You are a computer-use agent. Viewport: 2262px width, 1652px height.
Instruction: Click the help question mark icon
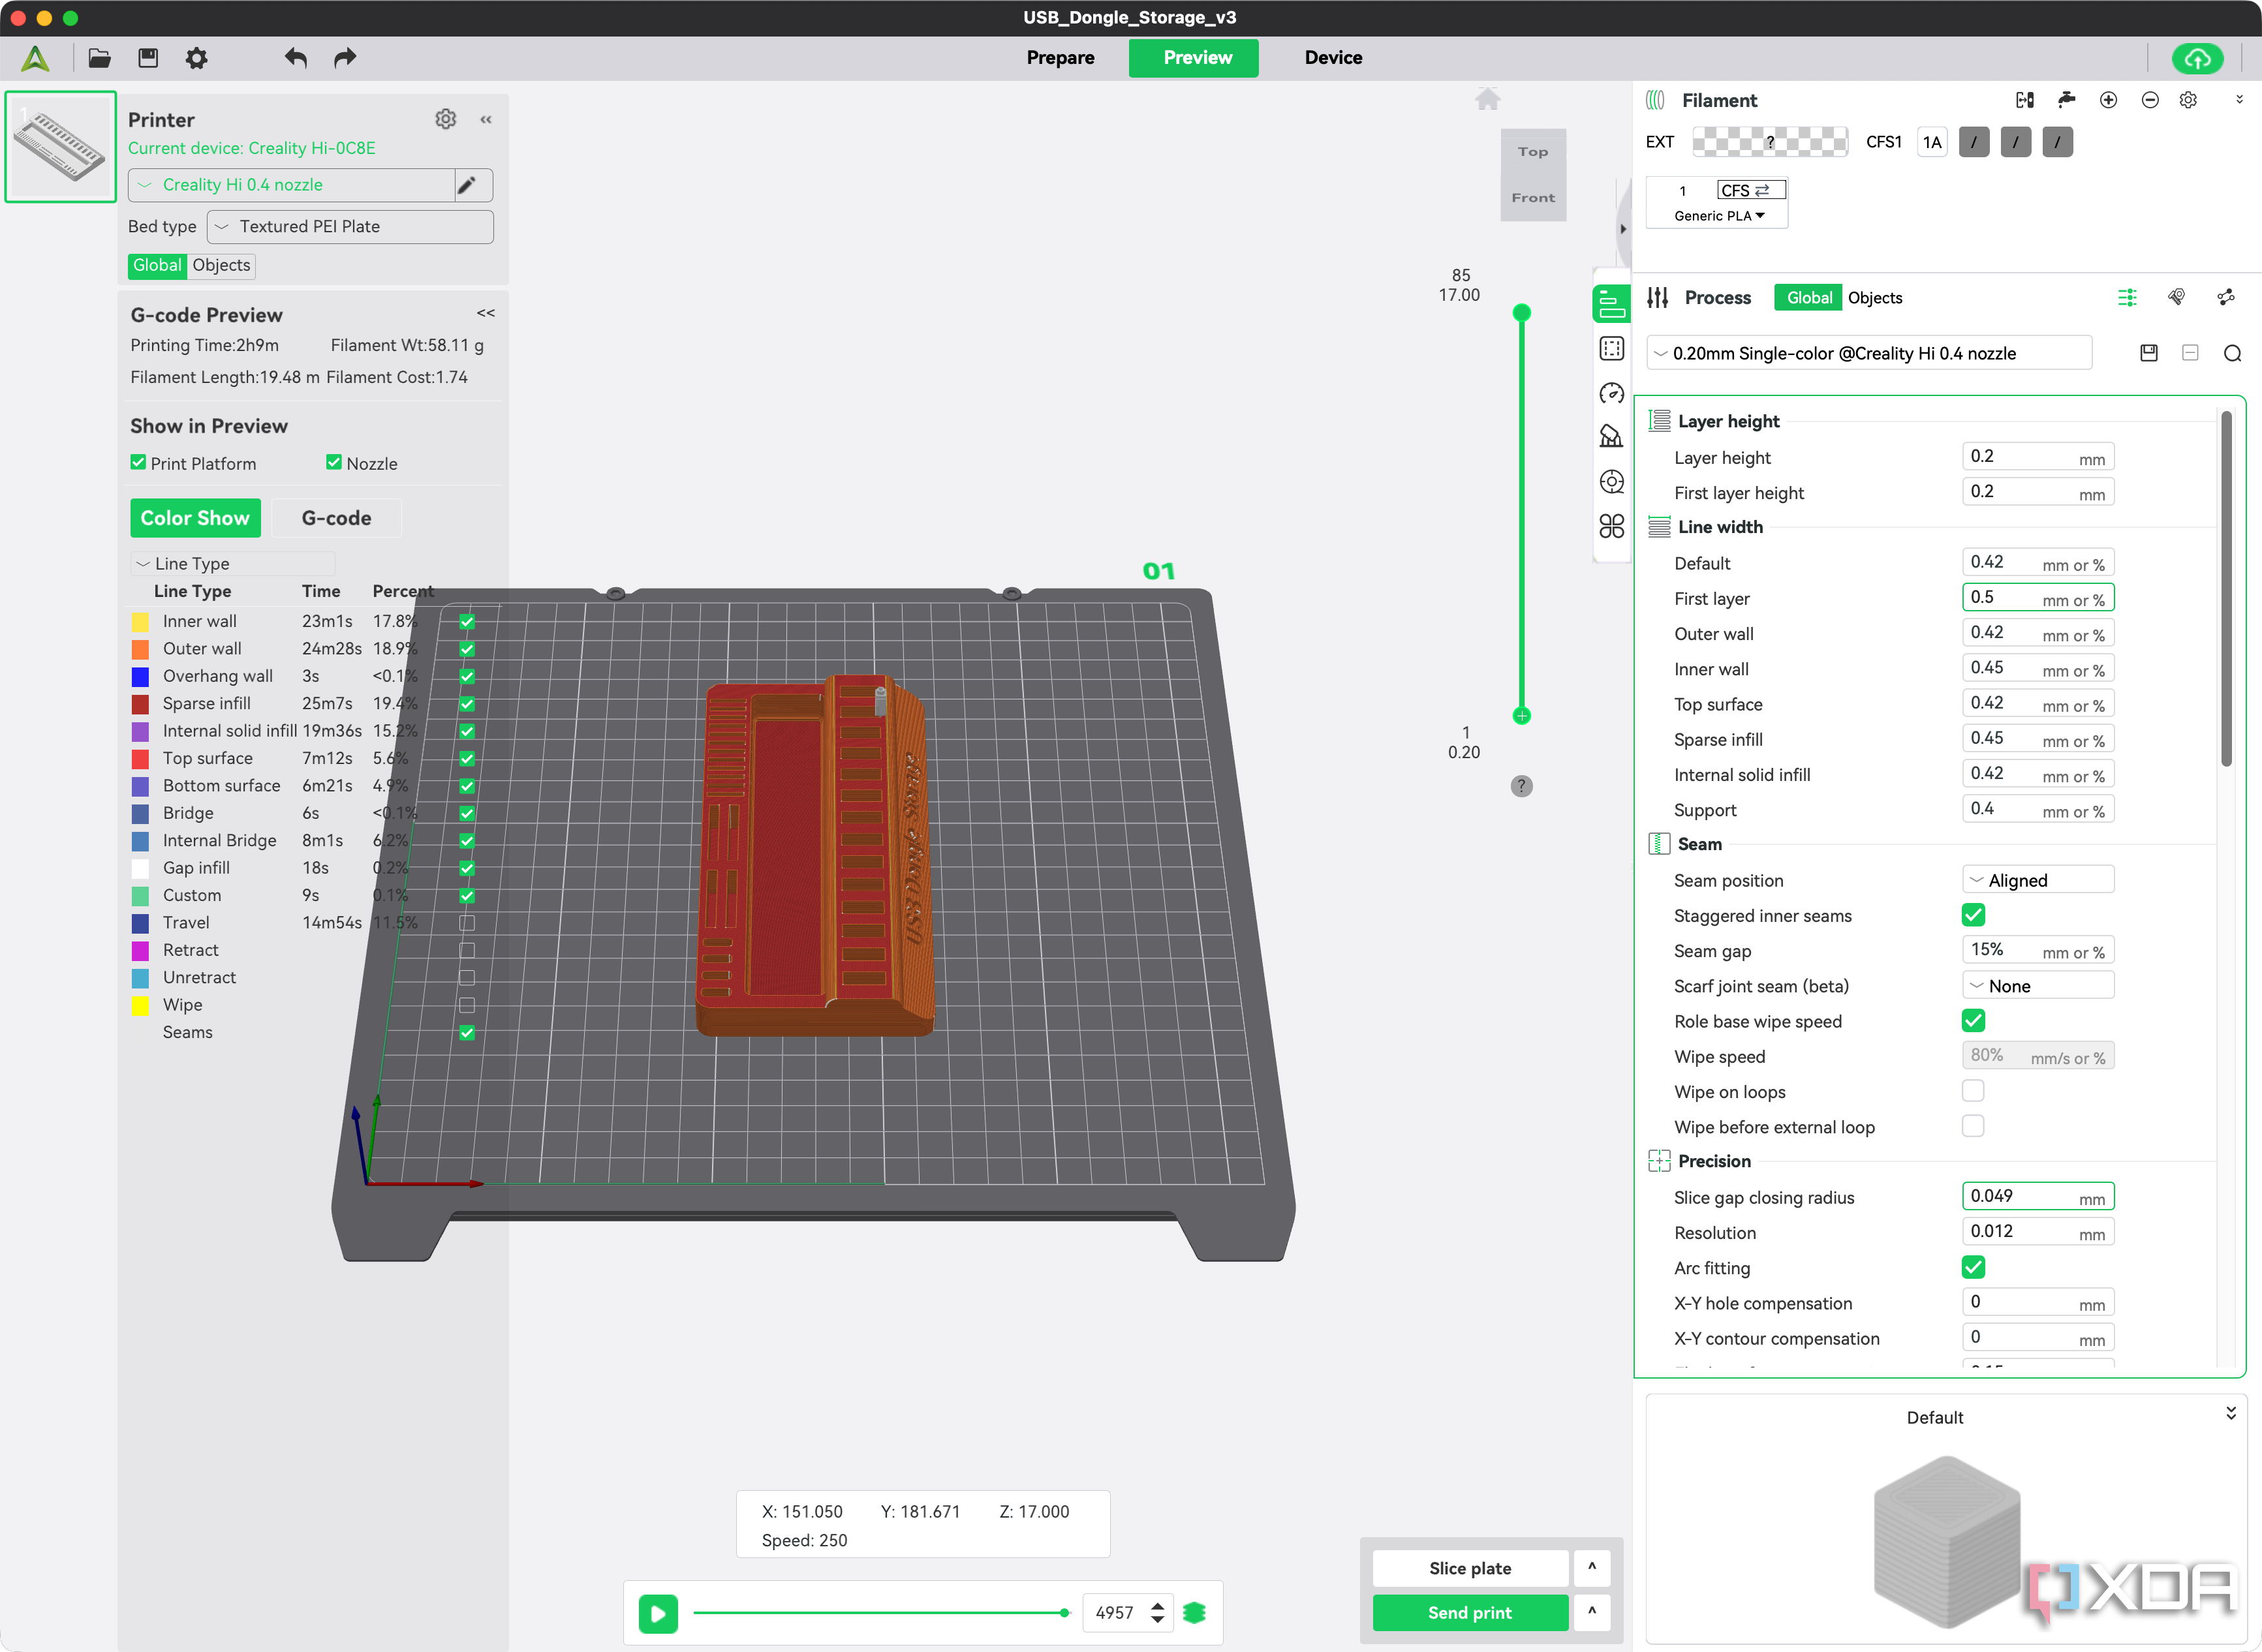(x=1521, y=786)
